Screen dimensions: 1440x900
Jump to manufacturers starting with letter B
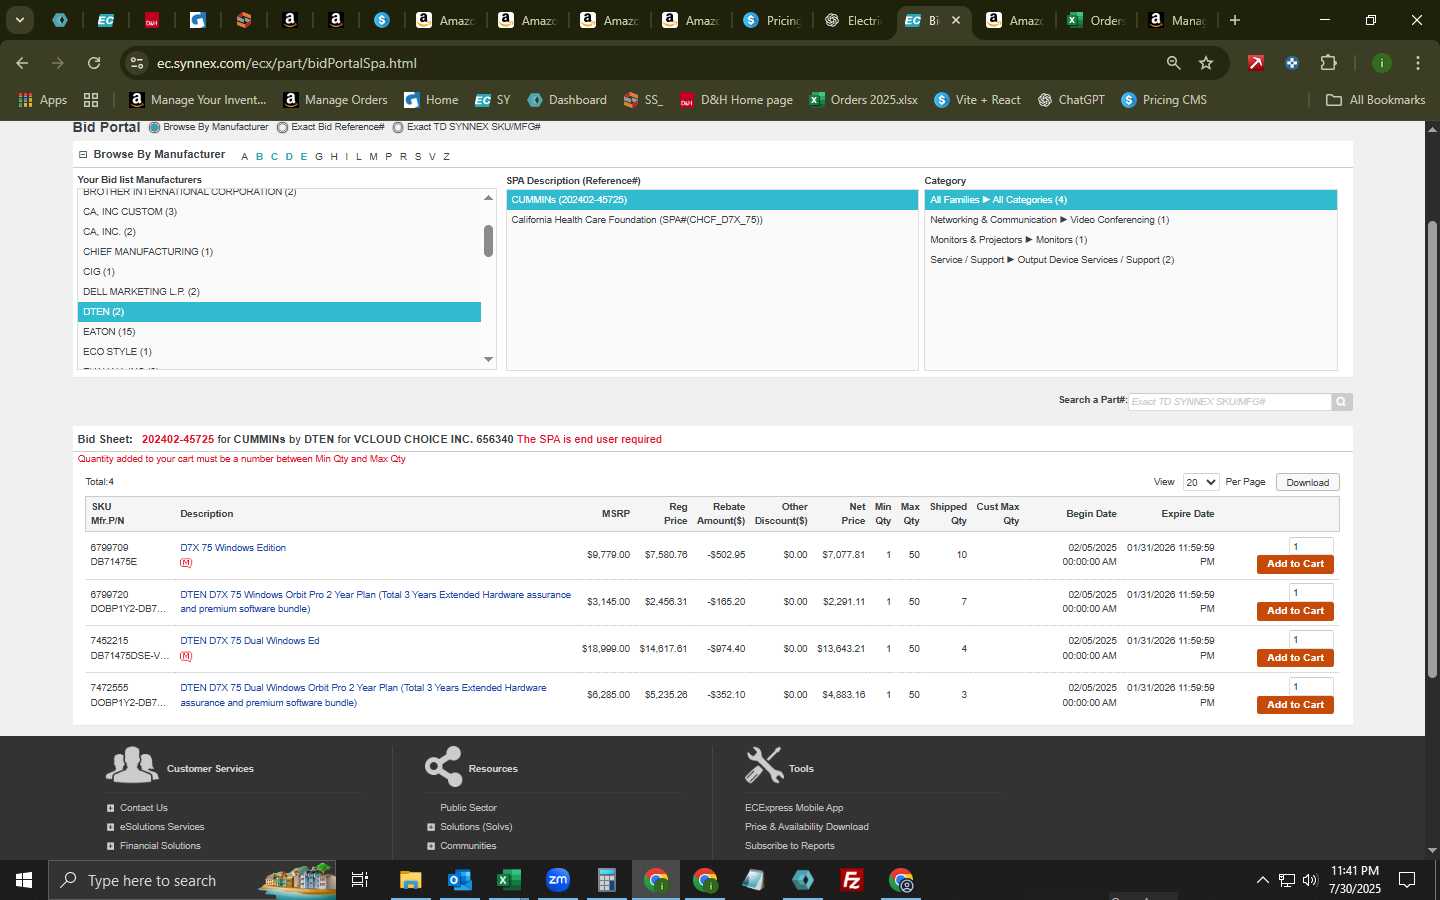click(x=259, y=157)
